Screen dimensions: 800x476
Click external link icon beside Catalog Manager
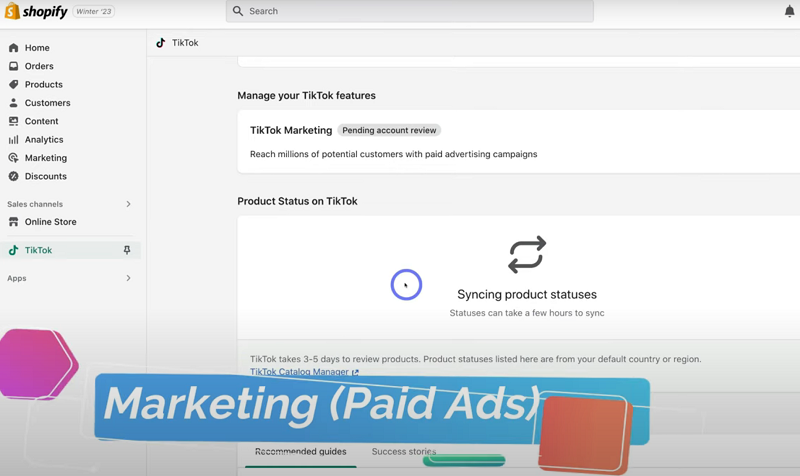(355, 372)
